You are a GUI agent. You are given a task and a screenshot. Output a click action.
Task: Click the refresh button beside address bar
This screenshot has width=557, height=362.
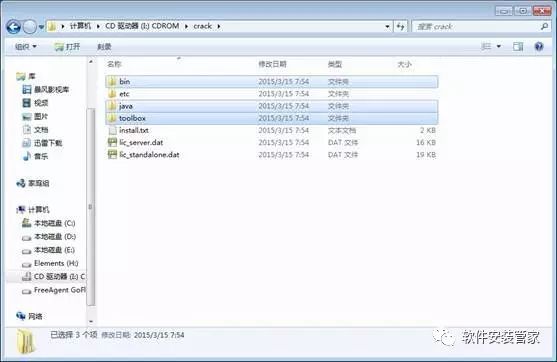tap(400, 26)
